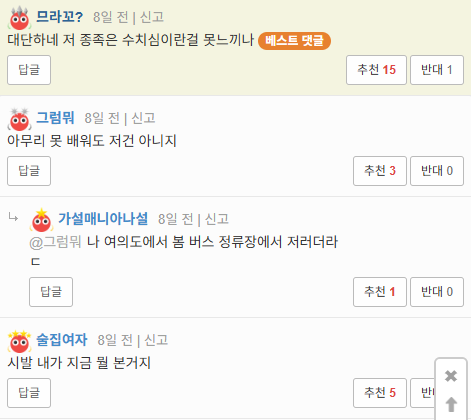Click 그럼뭐's red character avatar
471x420 pixels.
pos(19,119)
